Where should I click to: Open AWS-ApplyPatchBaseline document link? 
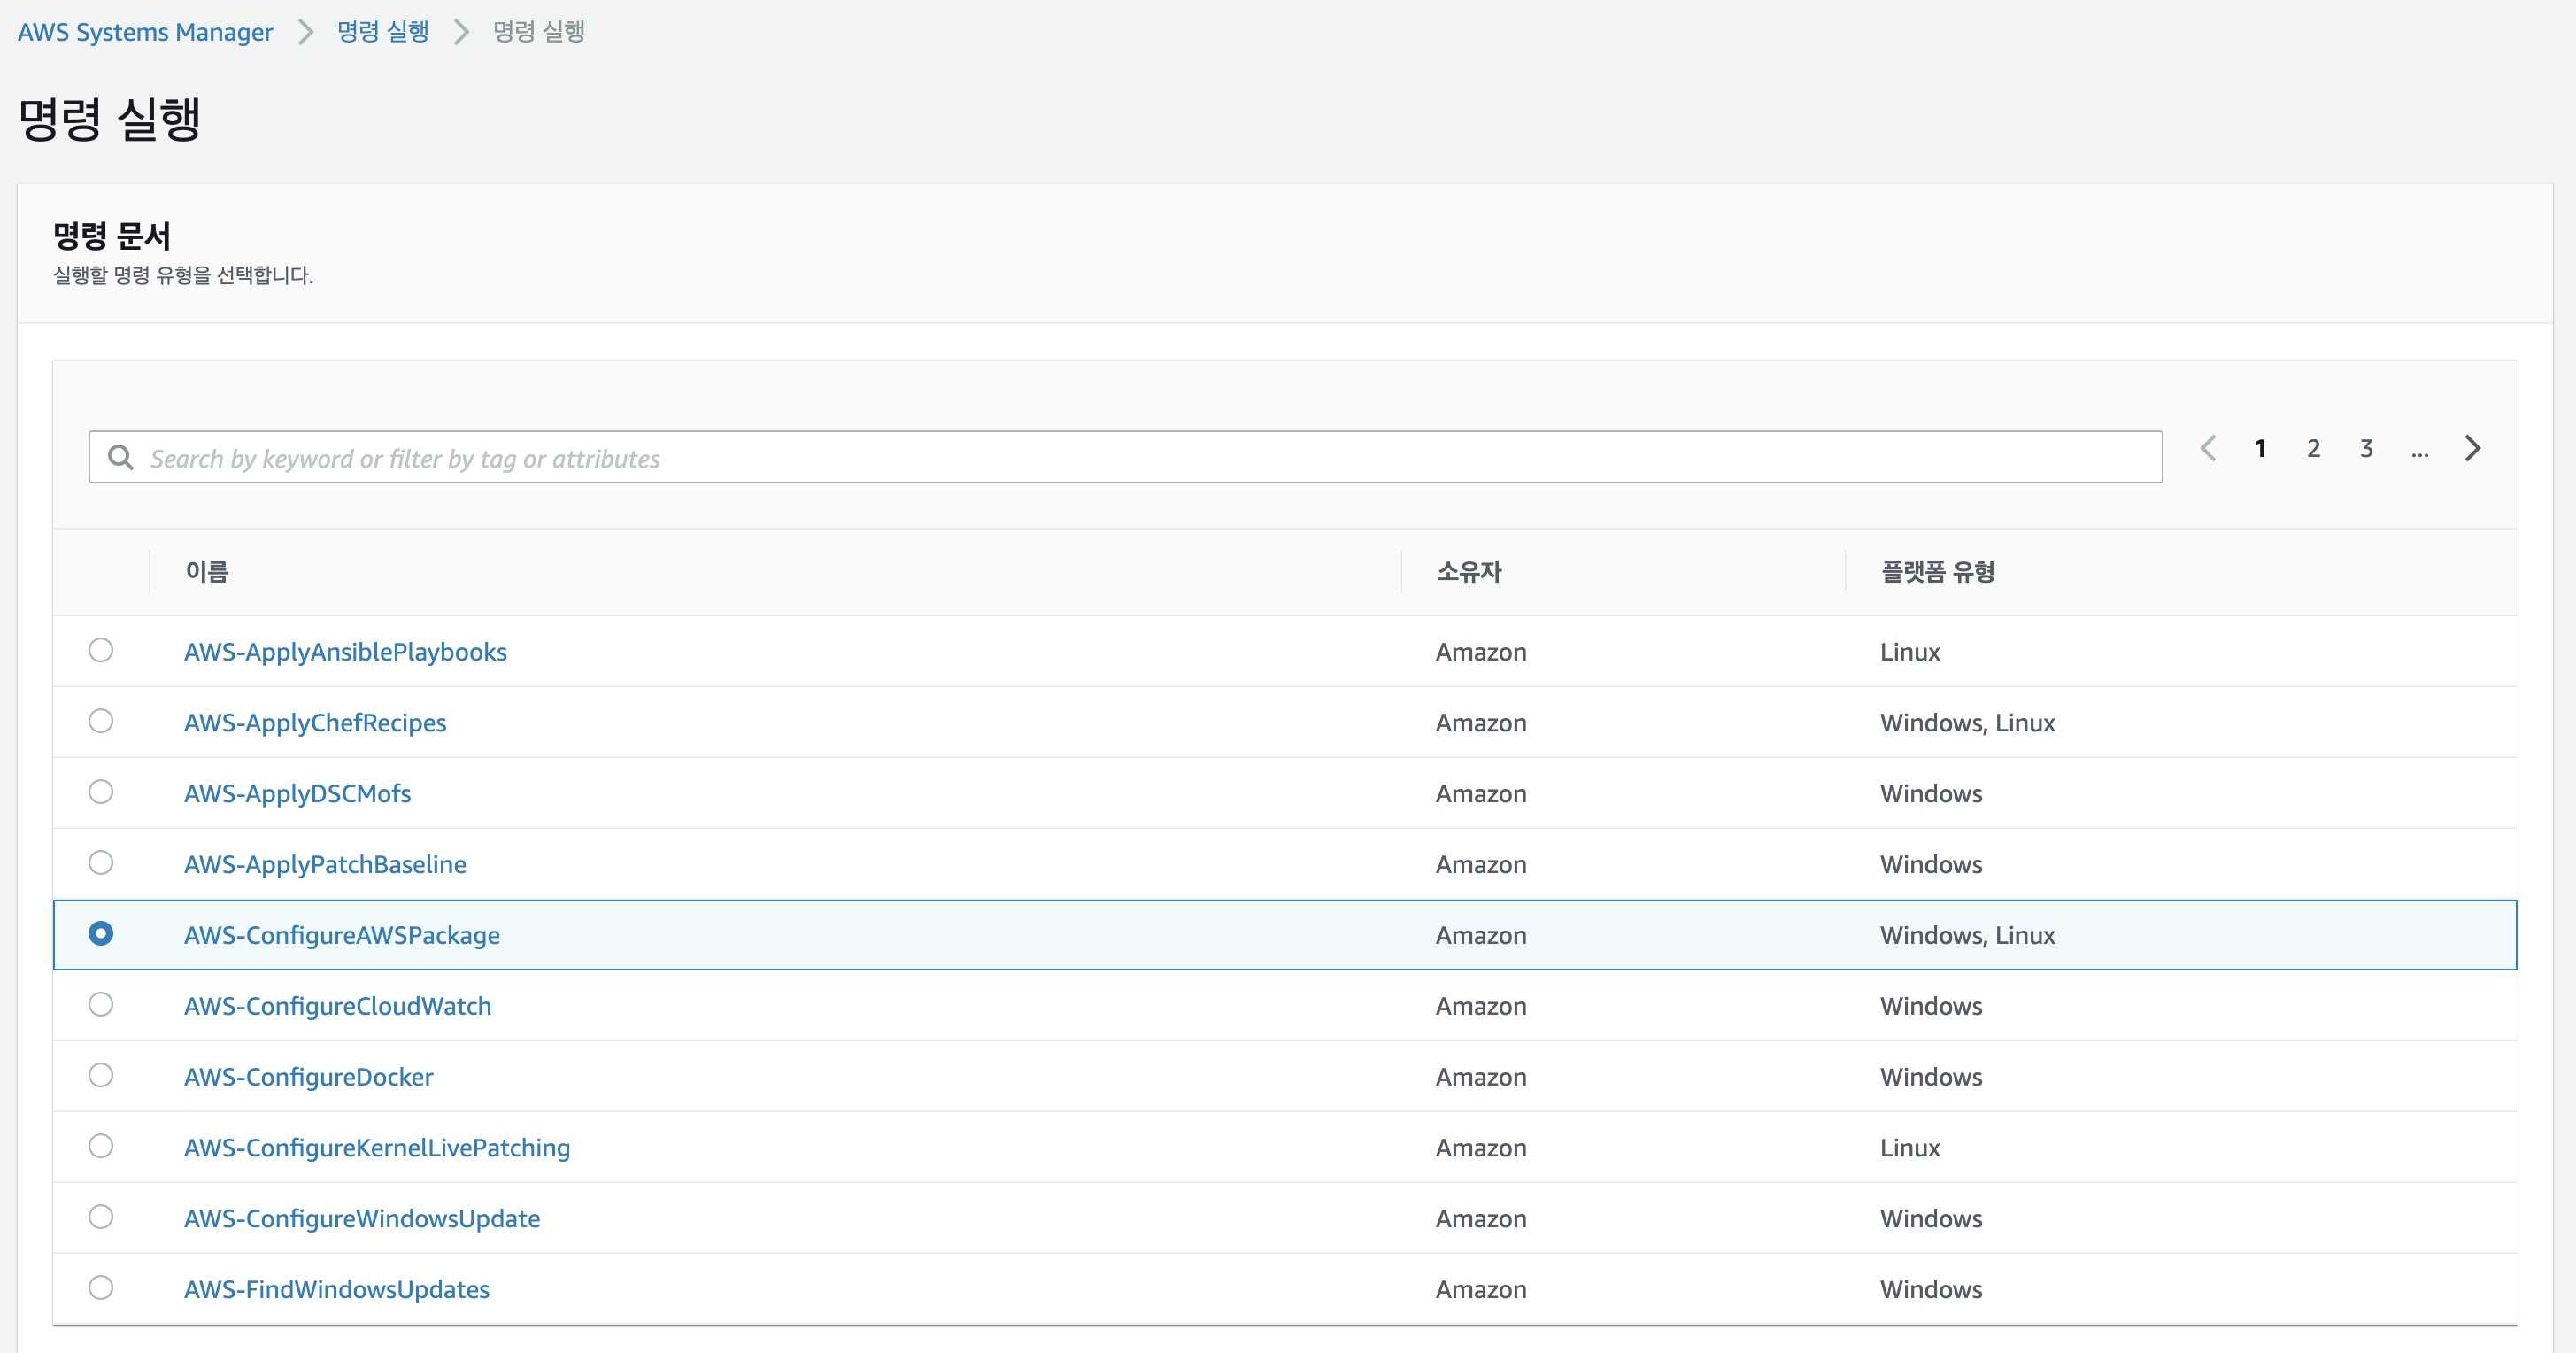[325, 864]
